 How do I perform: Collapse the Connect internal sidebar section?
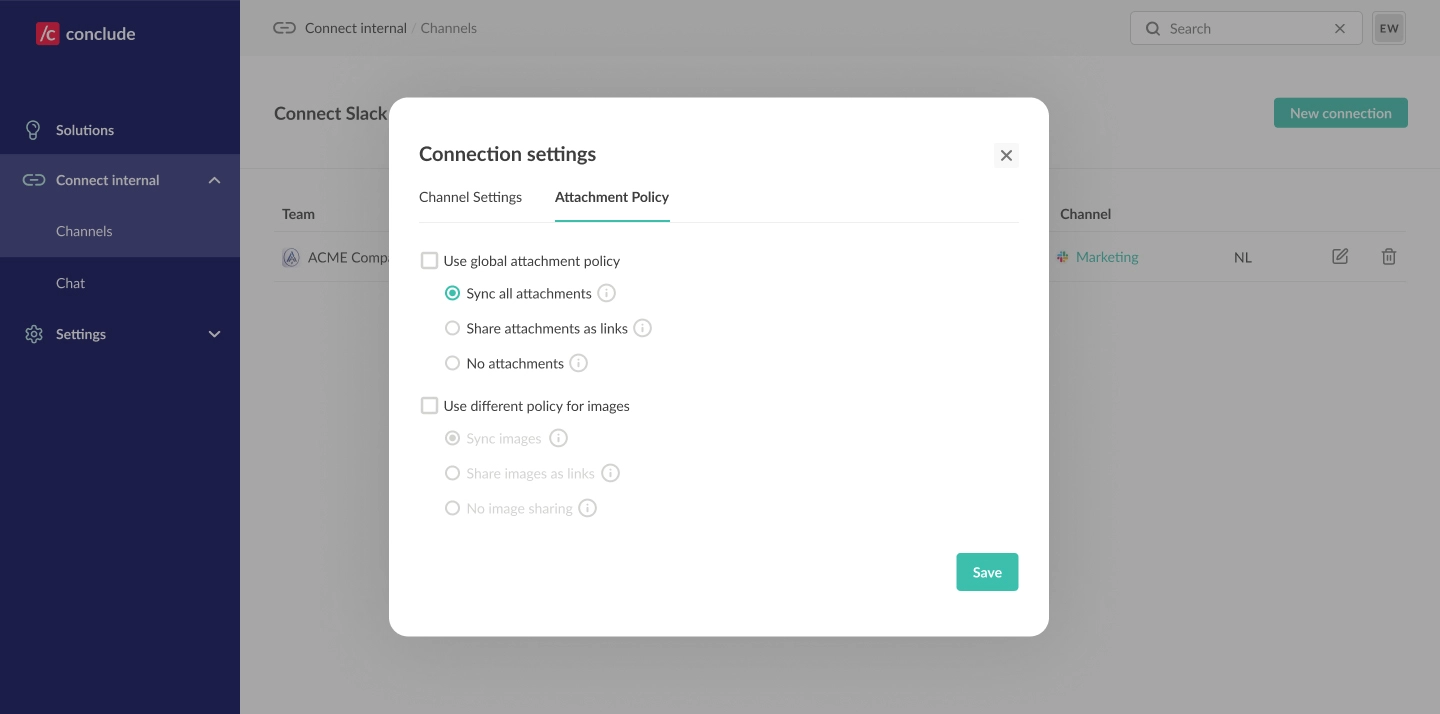214,180
